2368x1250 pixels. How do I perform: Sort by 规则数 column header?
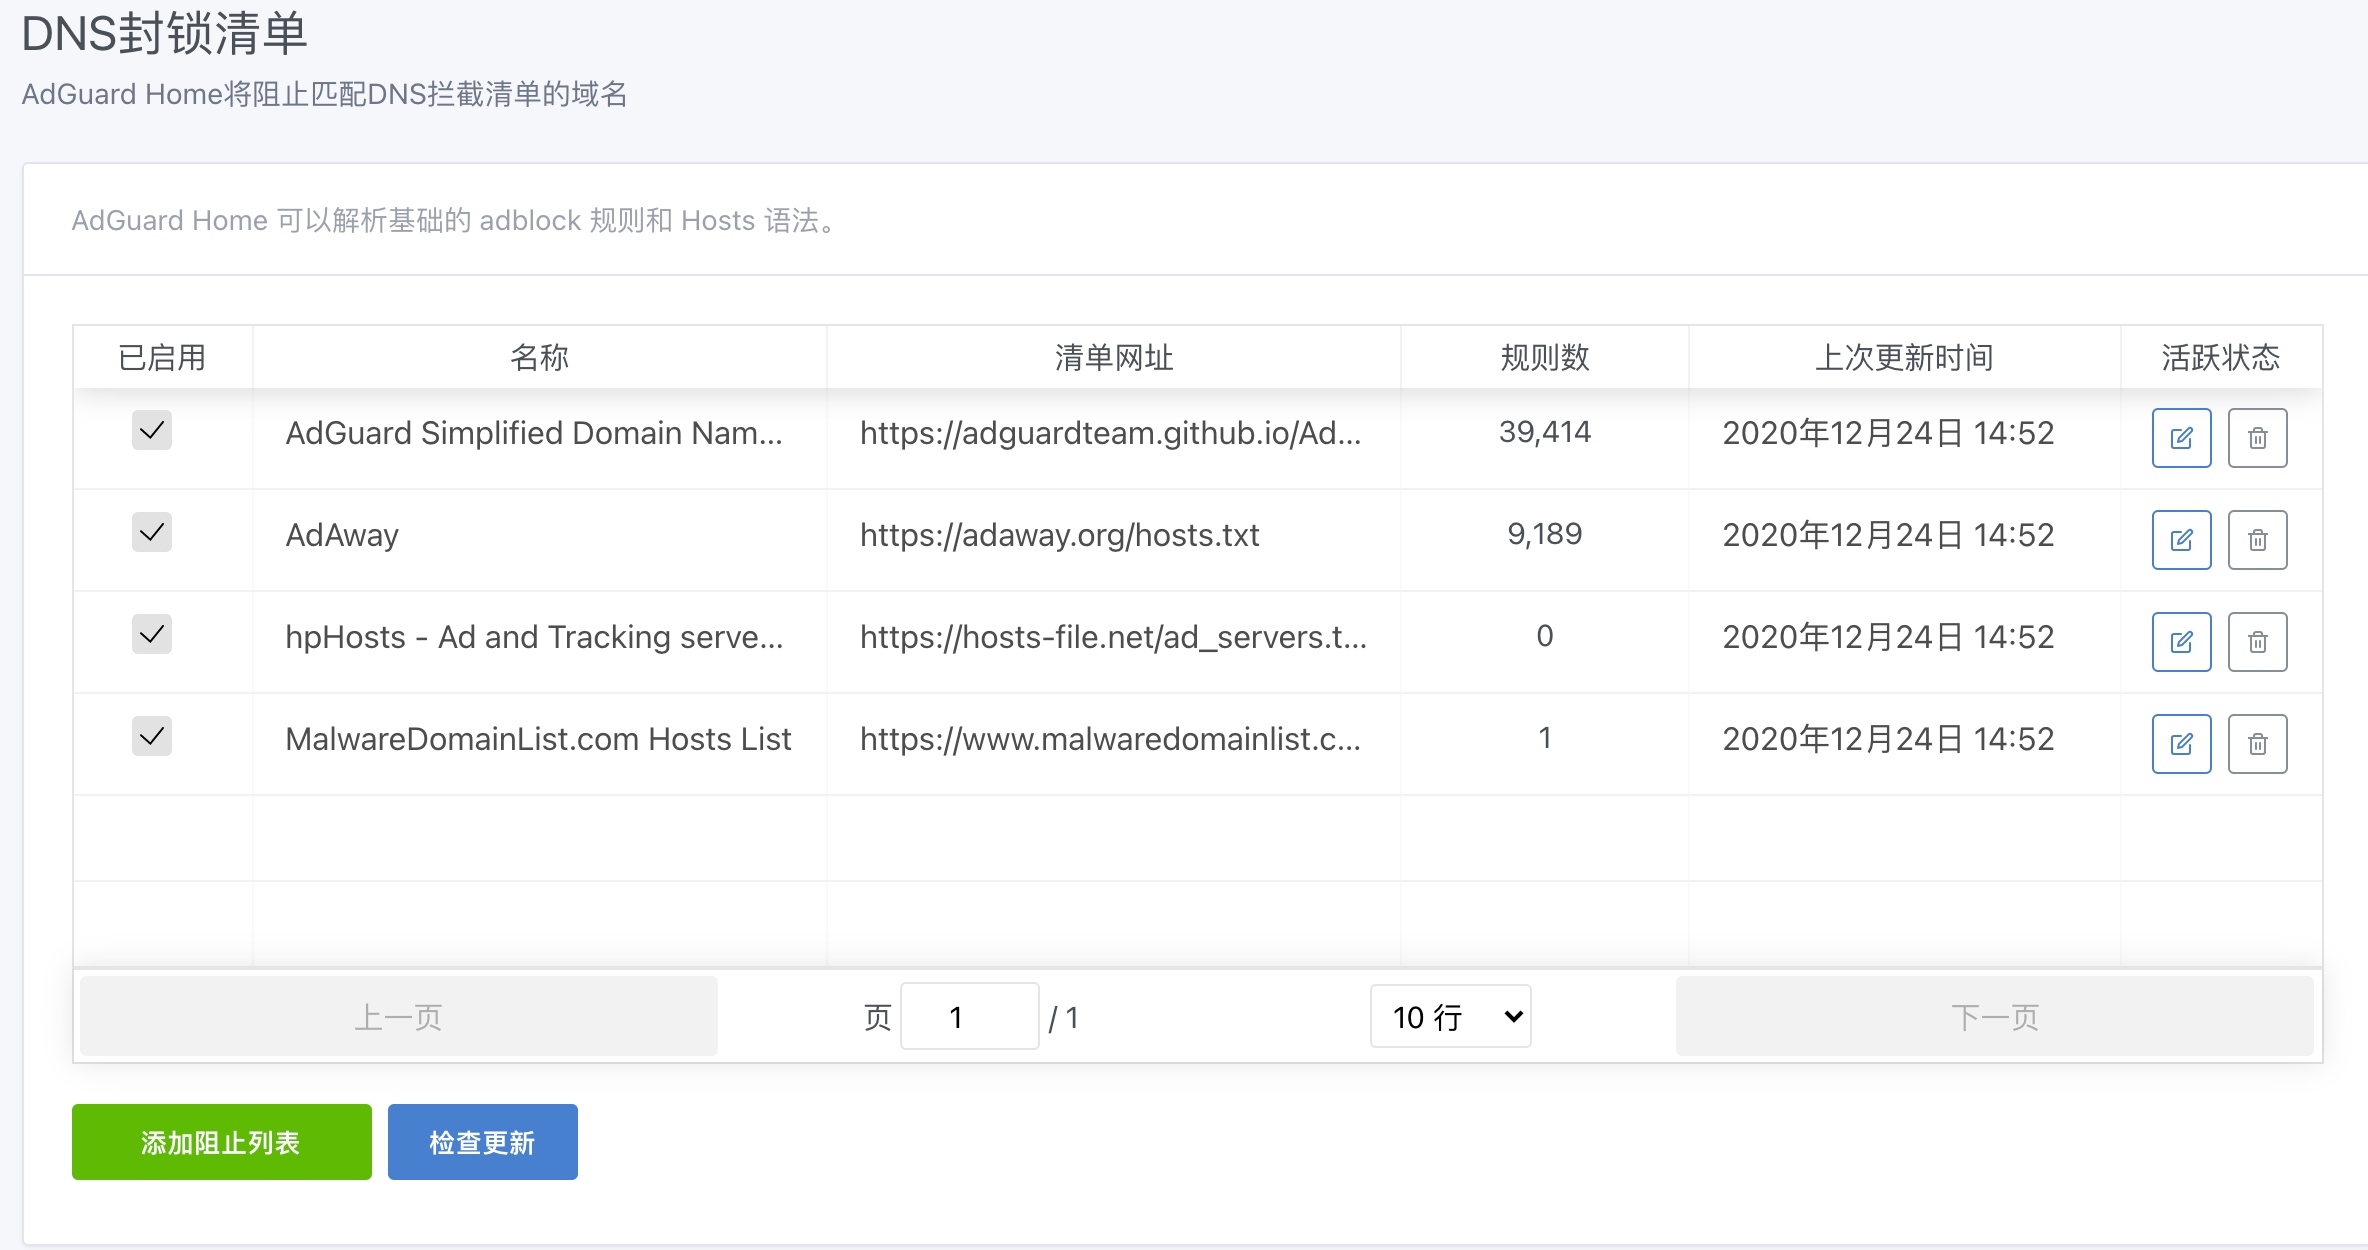[x=1544, y=357]
